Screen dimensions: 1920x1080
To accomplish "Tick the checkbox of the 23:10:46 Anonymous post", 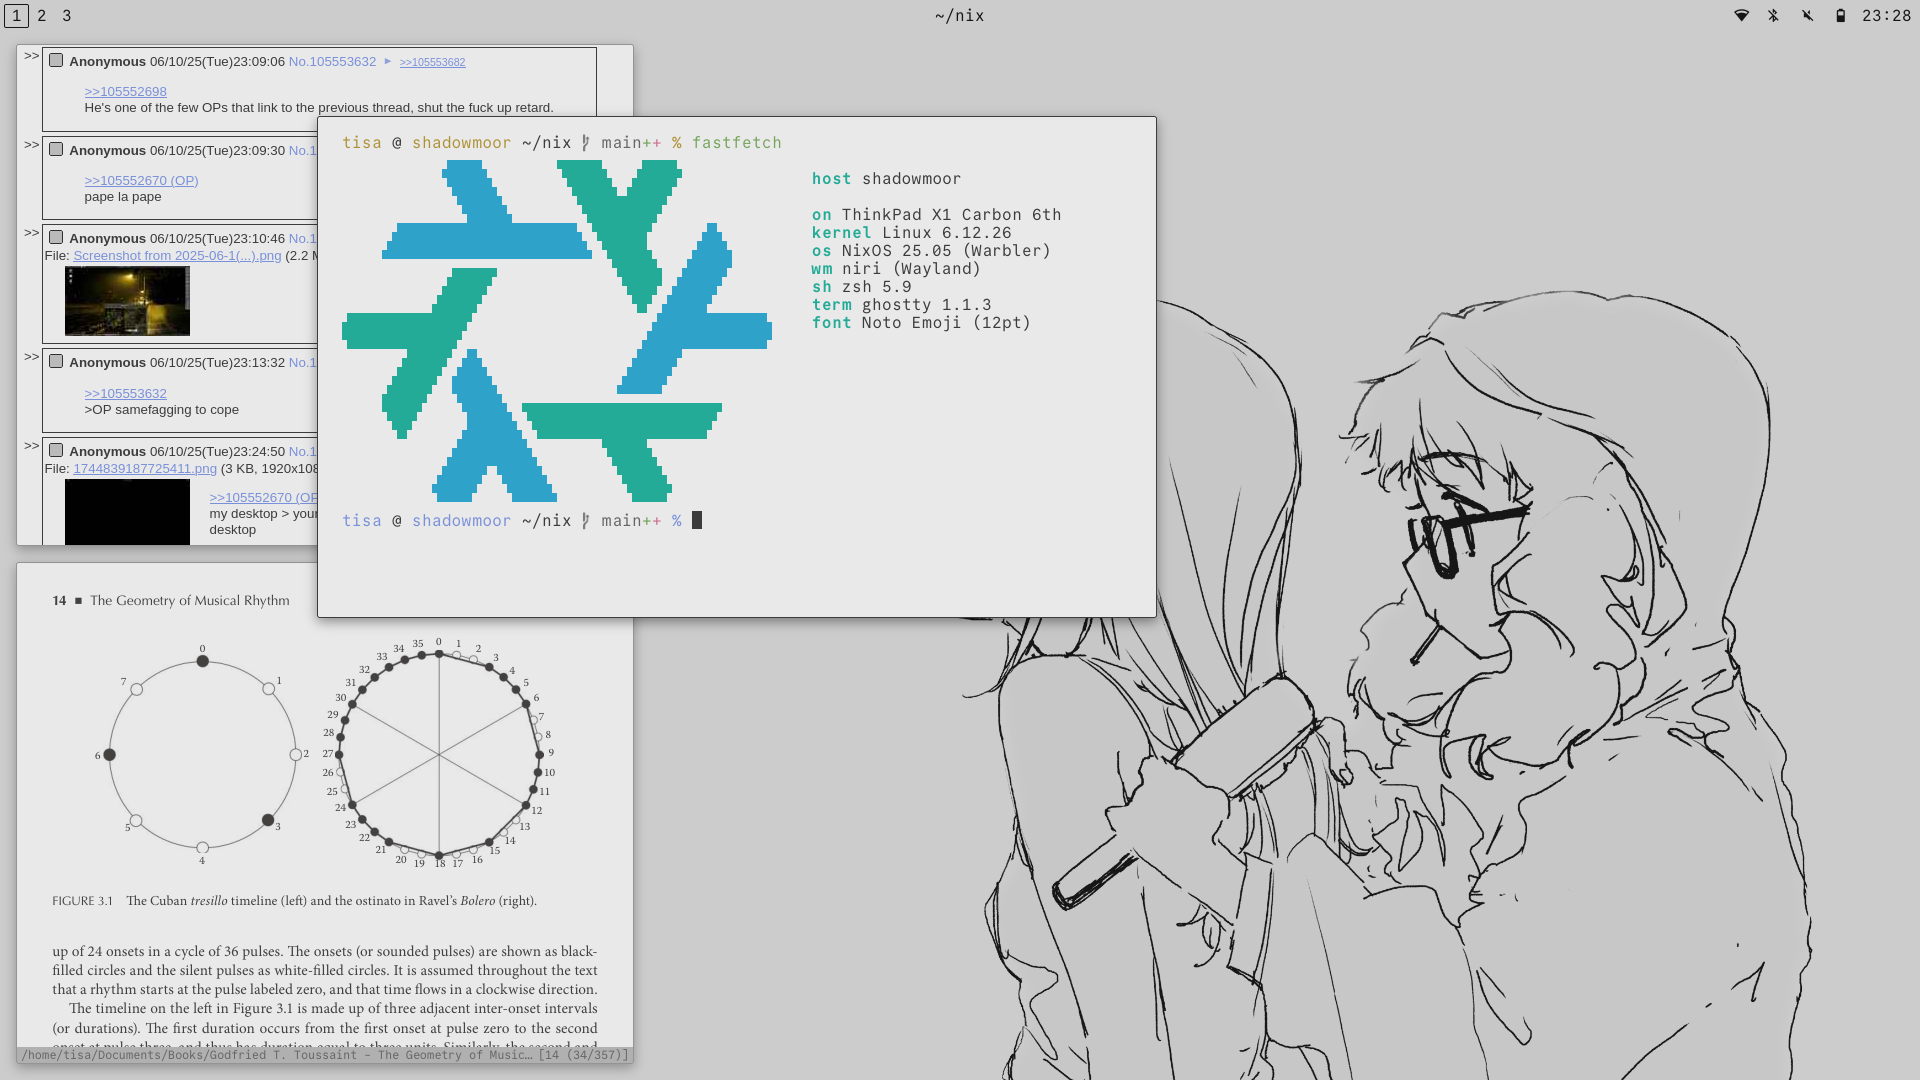I will point(56,238).
